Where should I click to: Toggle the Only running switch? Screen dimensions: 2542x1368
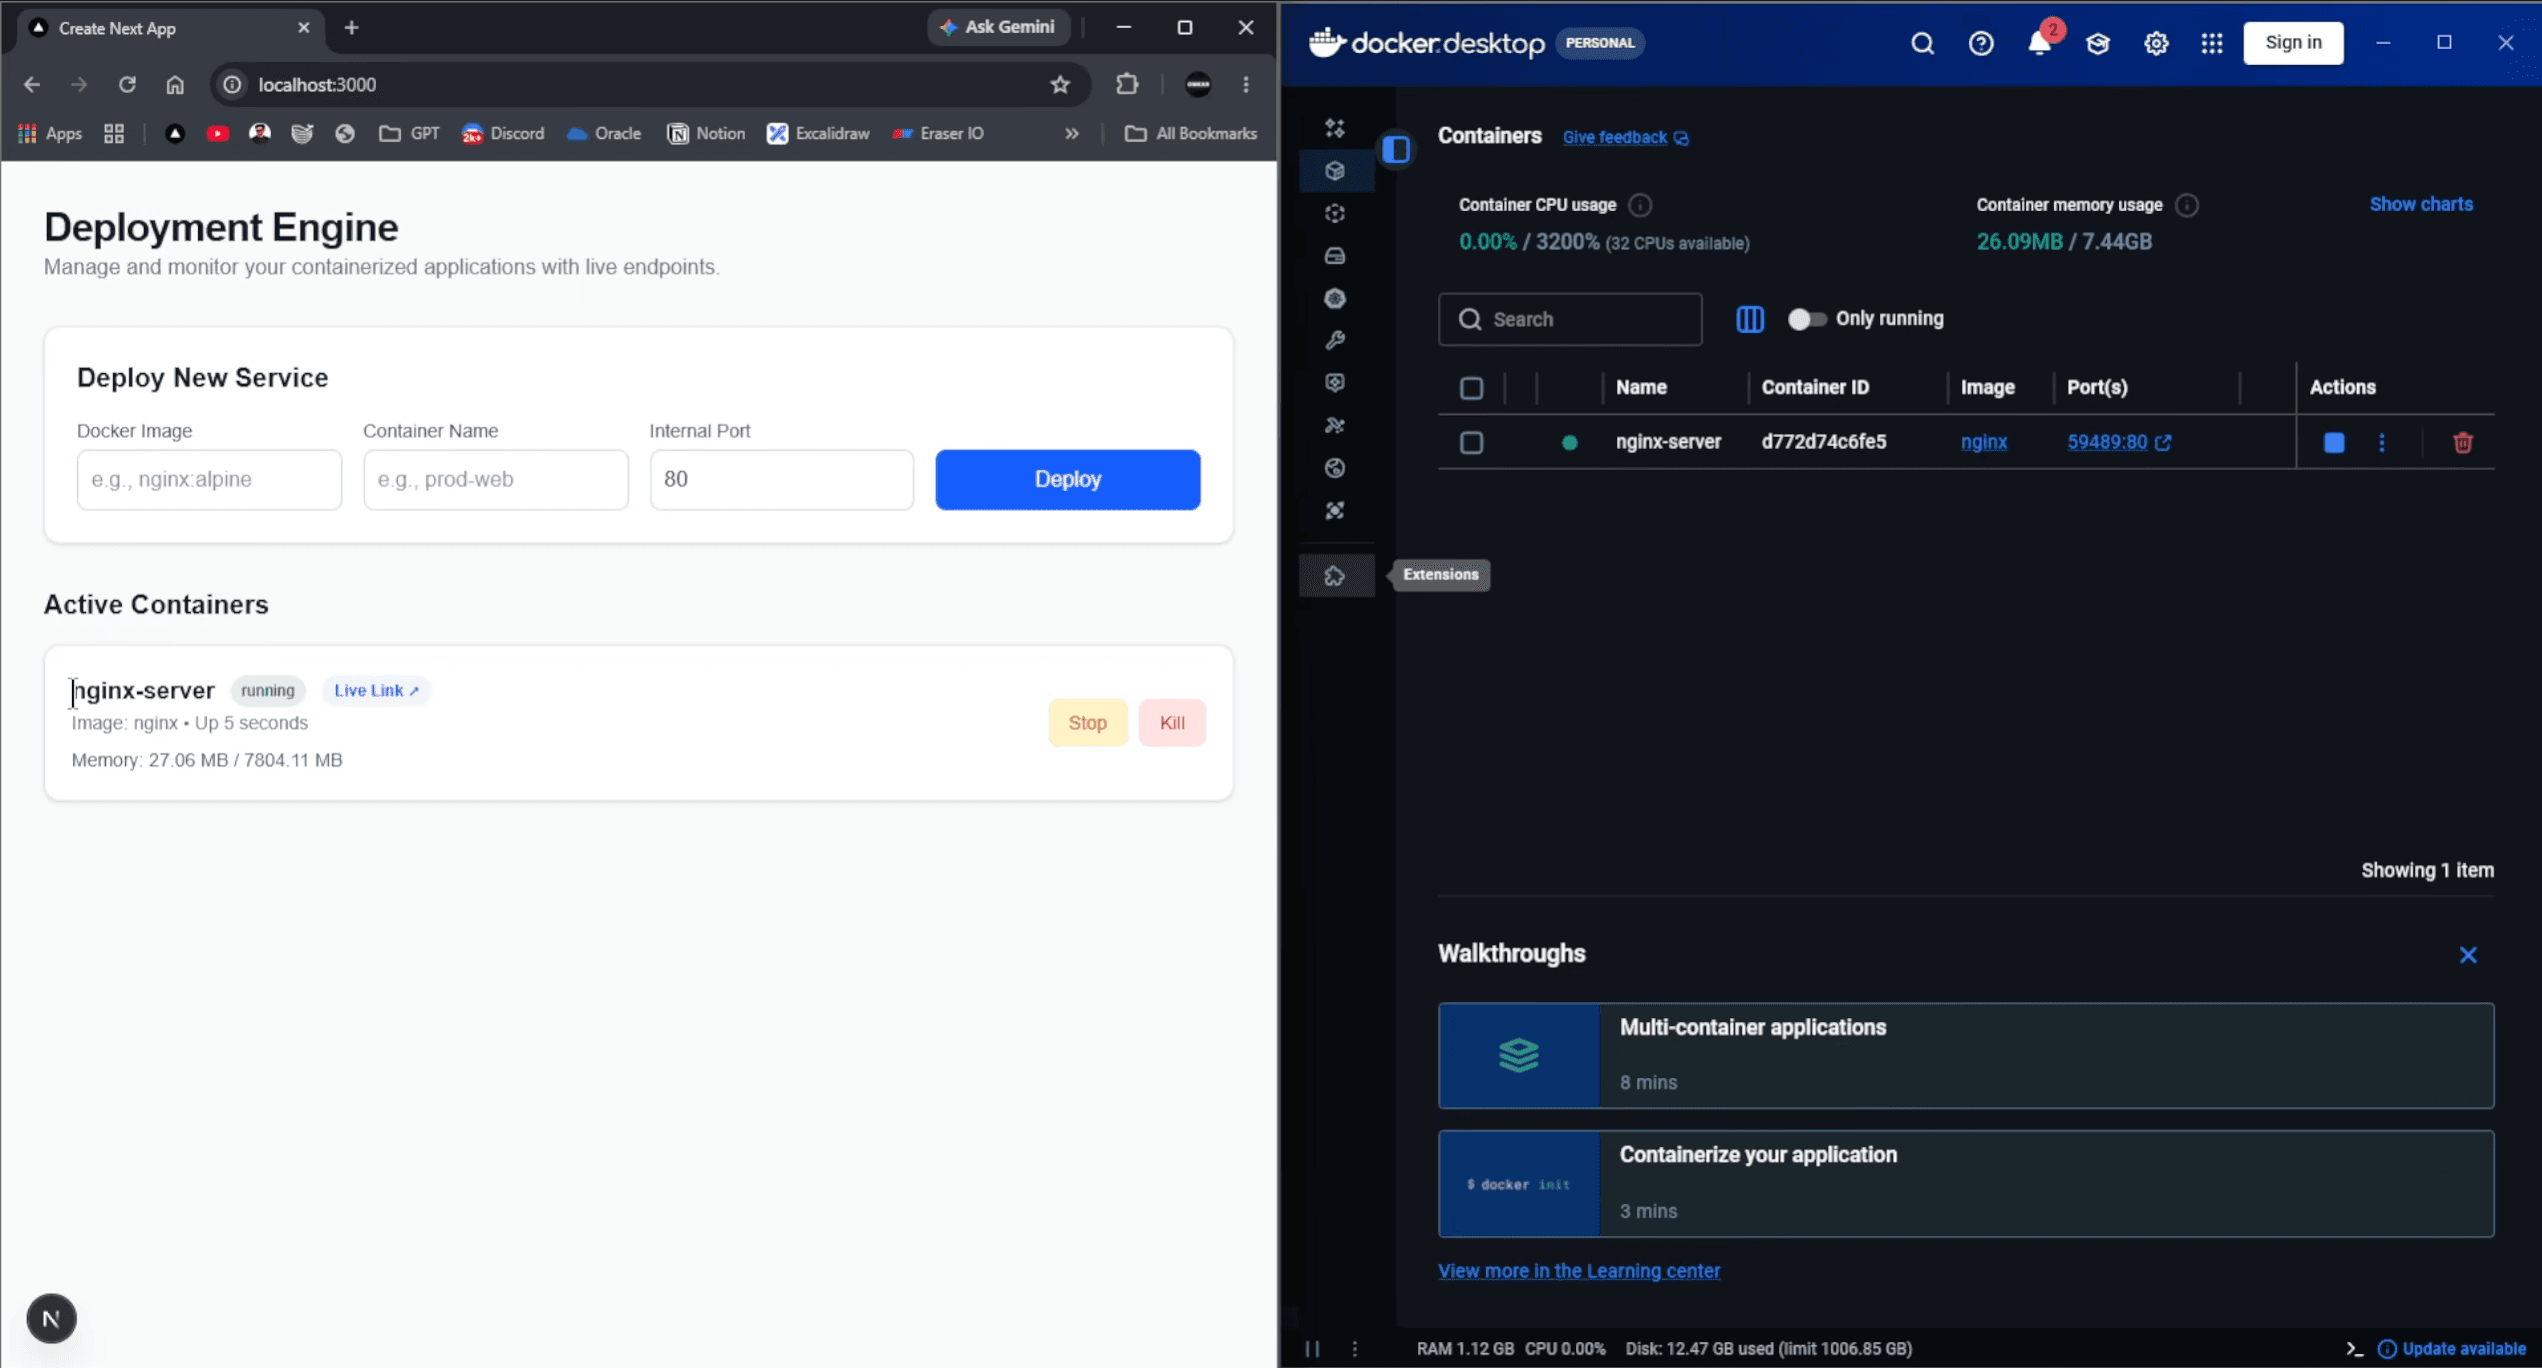coord(1806,319)
